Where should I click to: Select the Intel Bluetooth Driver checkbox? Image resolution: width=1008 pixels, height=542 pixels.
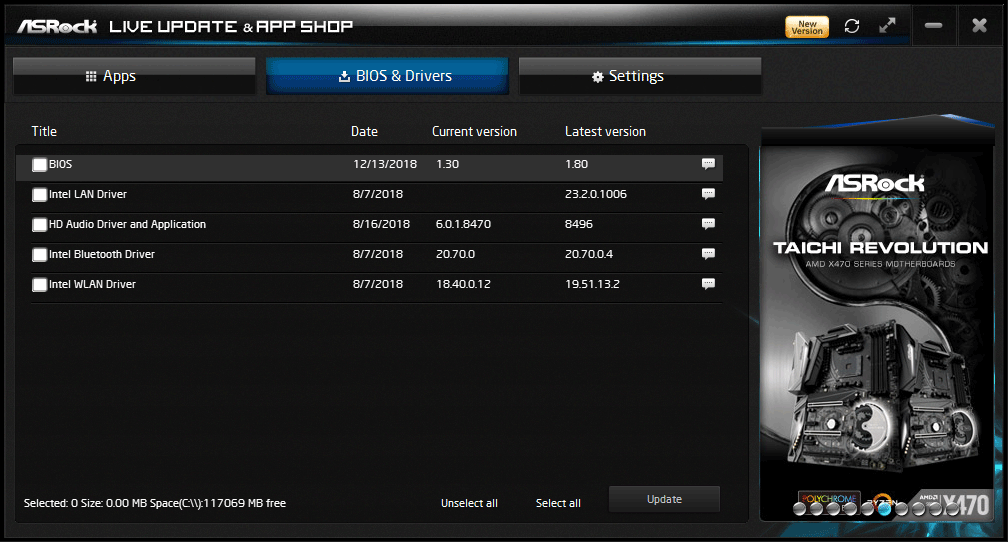point(40,255)
